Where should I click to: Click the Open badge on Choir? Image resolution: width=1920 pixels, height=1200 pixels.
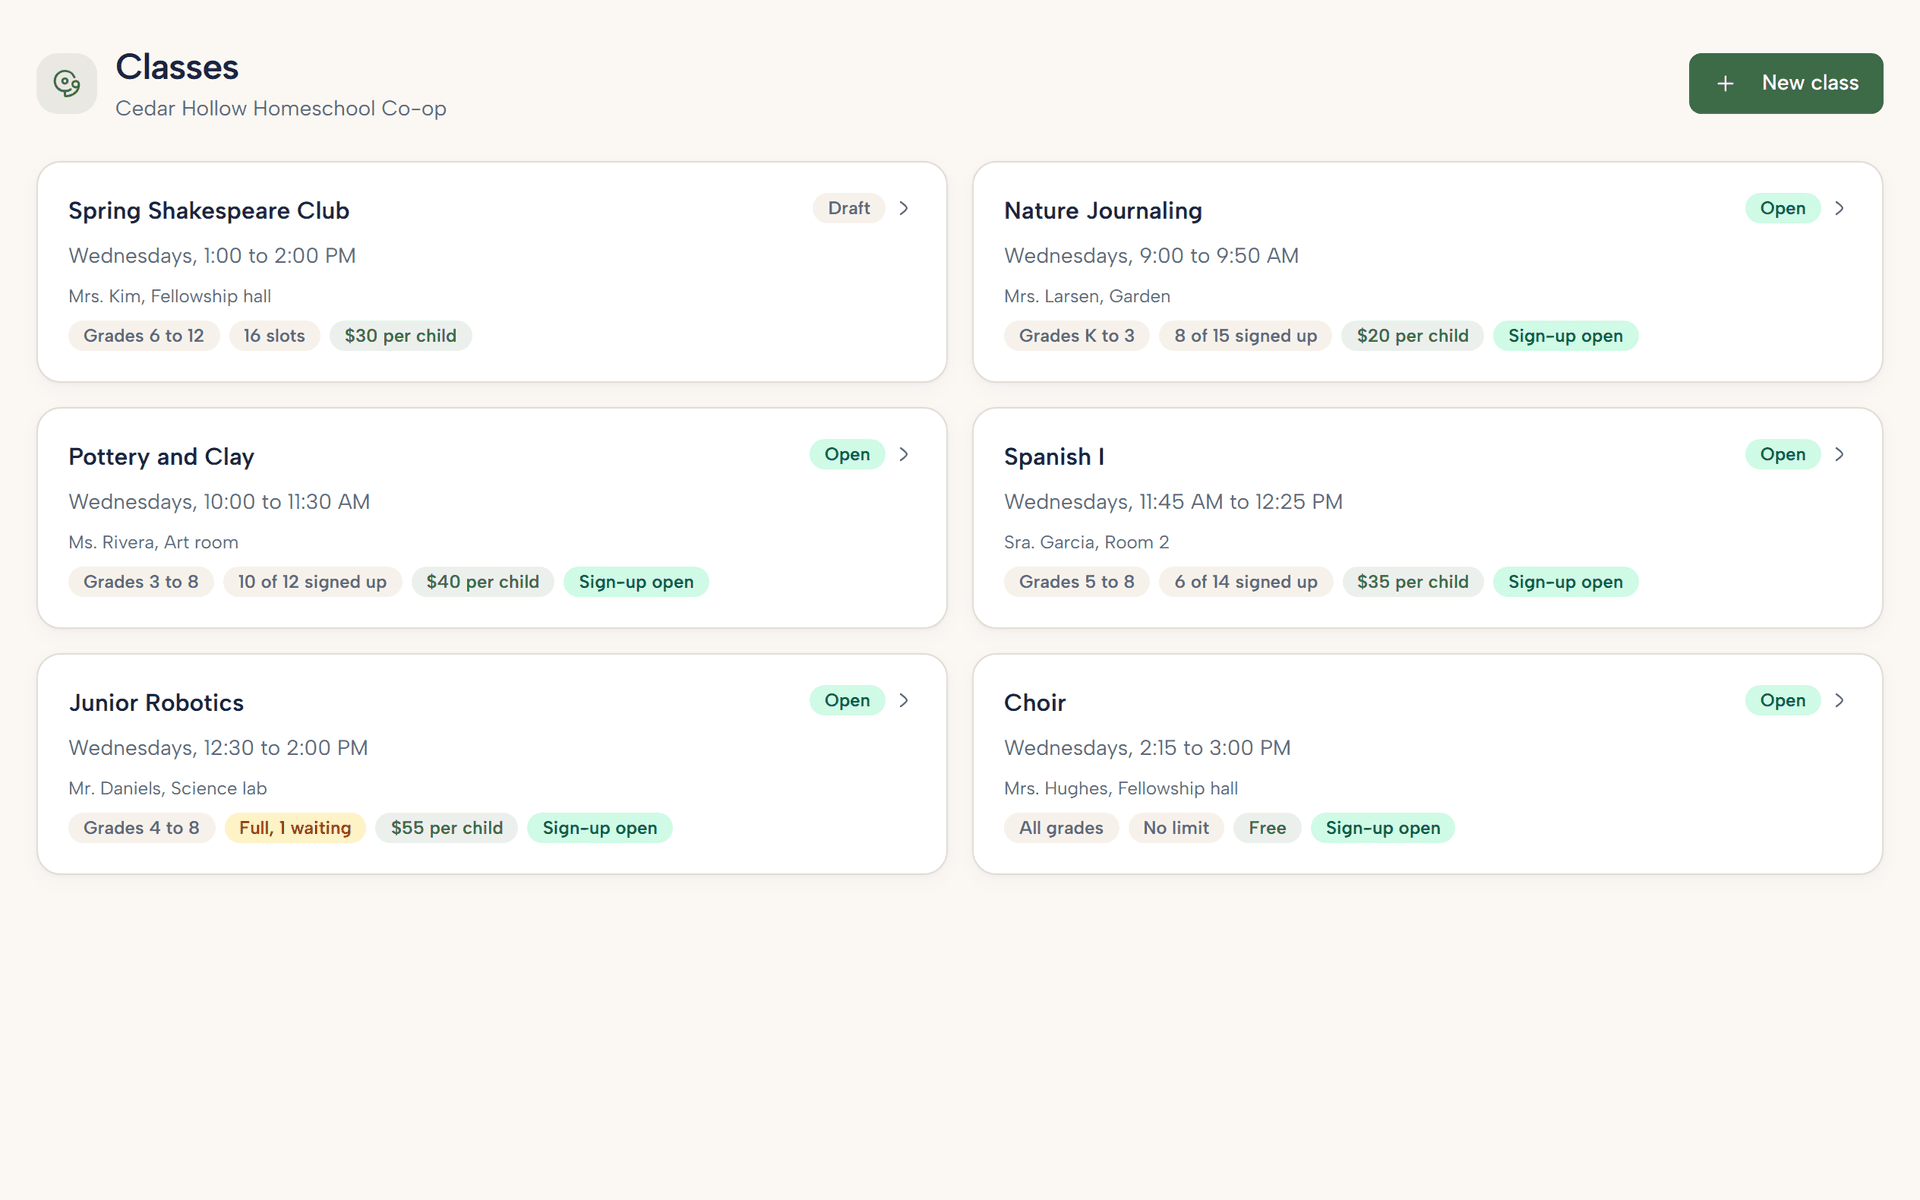(1783, 700)
